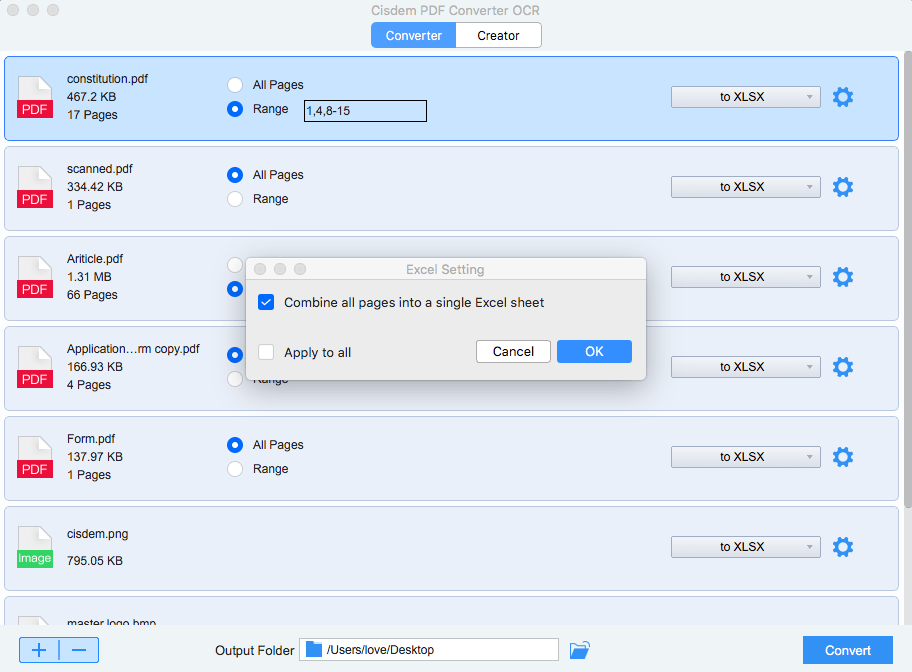This screenshot has width=912, height=672.
Task: Open format dropdown for Application form copy.pdf
Action: [746, 367]
